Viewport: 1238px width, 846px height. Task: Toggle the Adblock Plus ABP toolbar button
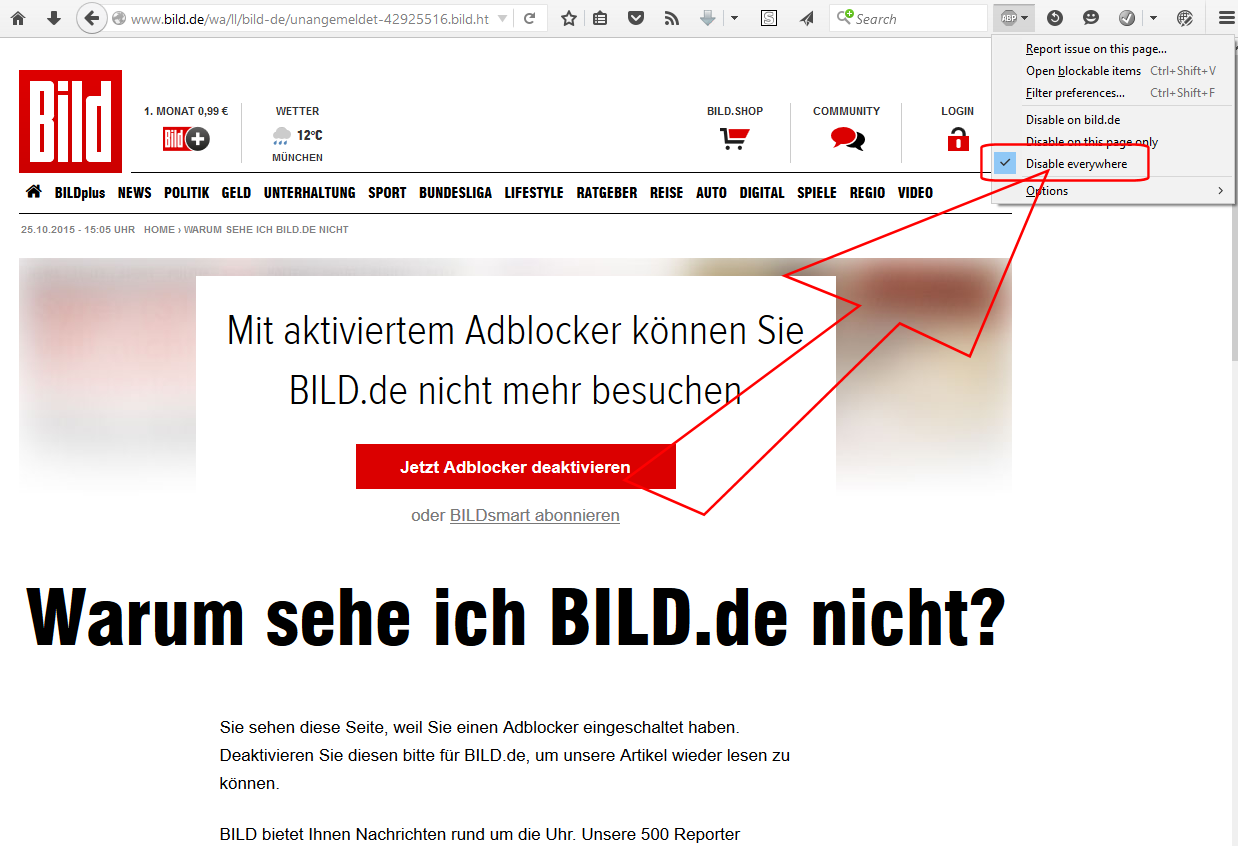coord(1015,18)
